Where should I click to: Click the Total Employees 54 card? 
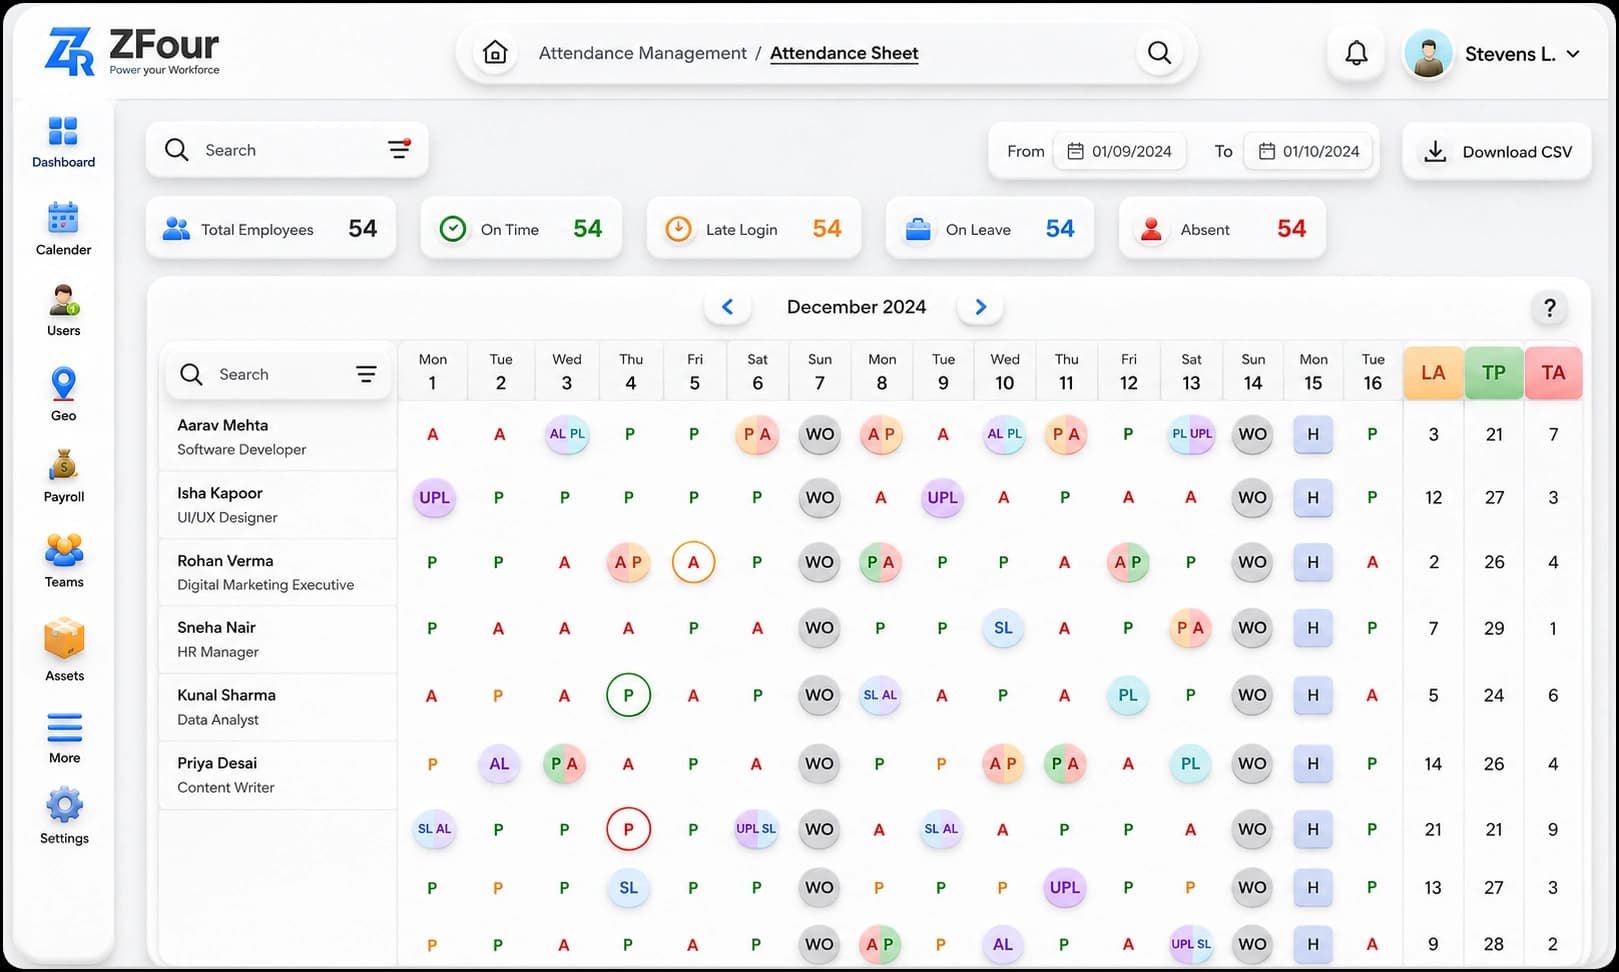click(x=271, y=229)
